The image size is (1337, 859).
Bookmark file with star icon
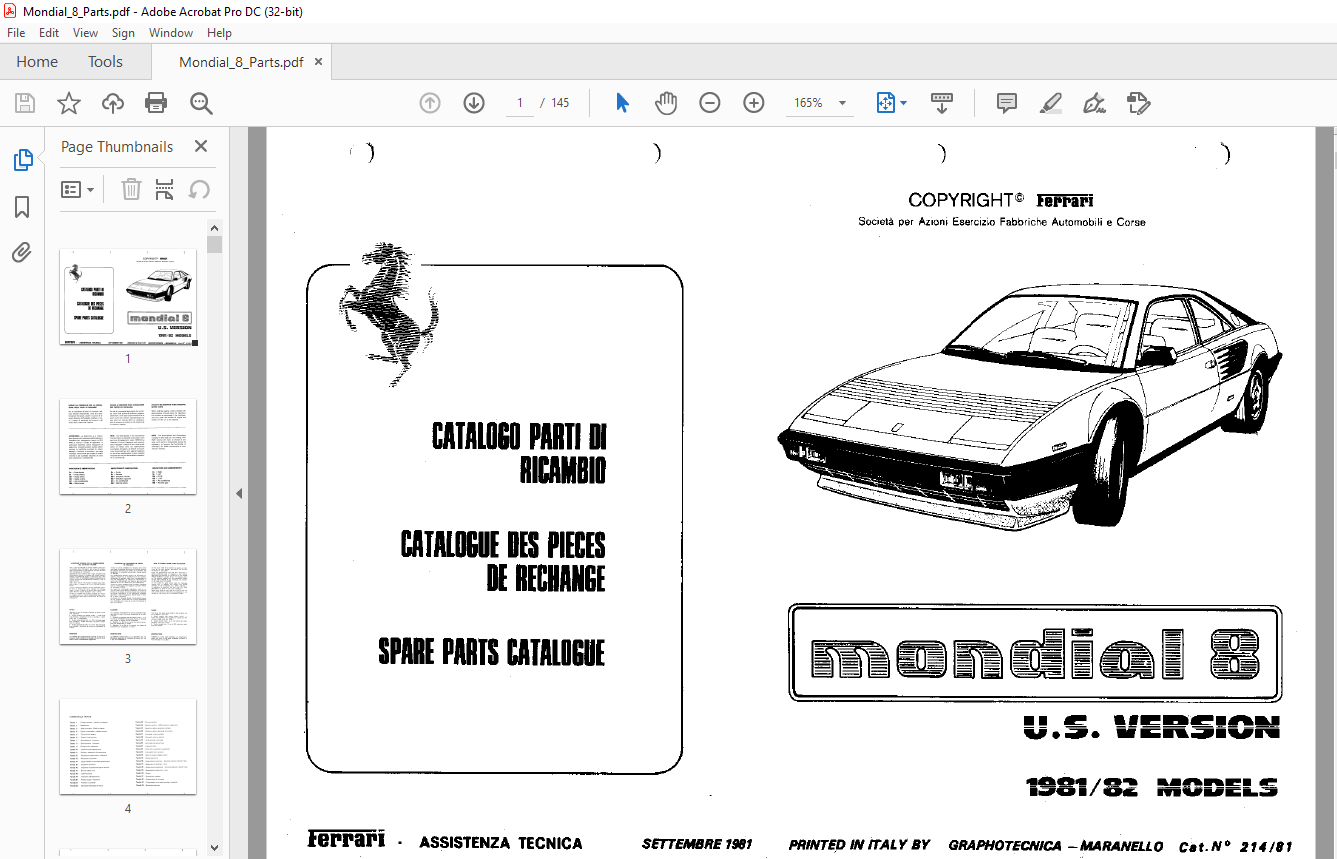point(69,103)
